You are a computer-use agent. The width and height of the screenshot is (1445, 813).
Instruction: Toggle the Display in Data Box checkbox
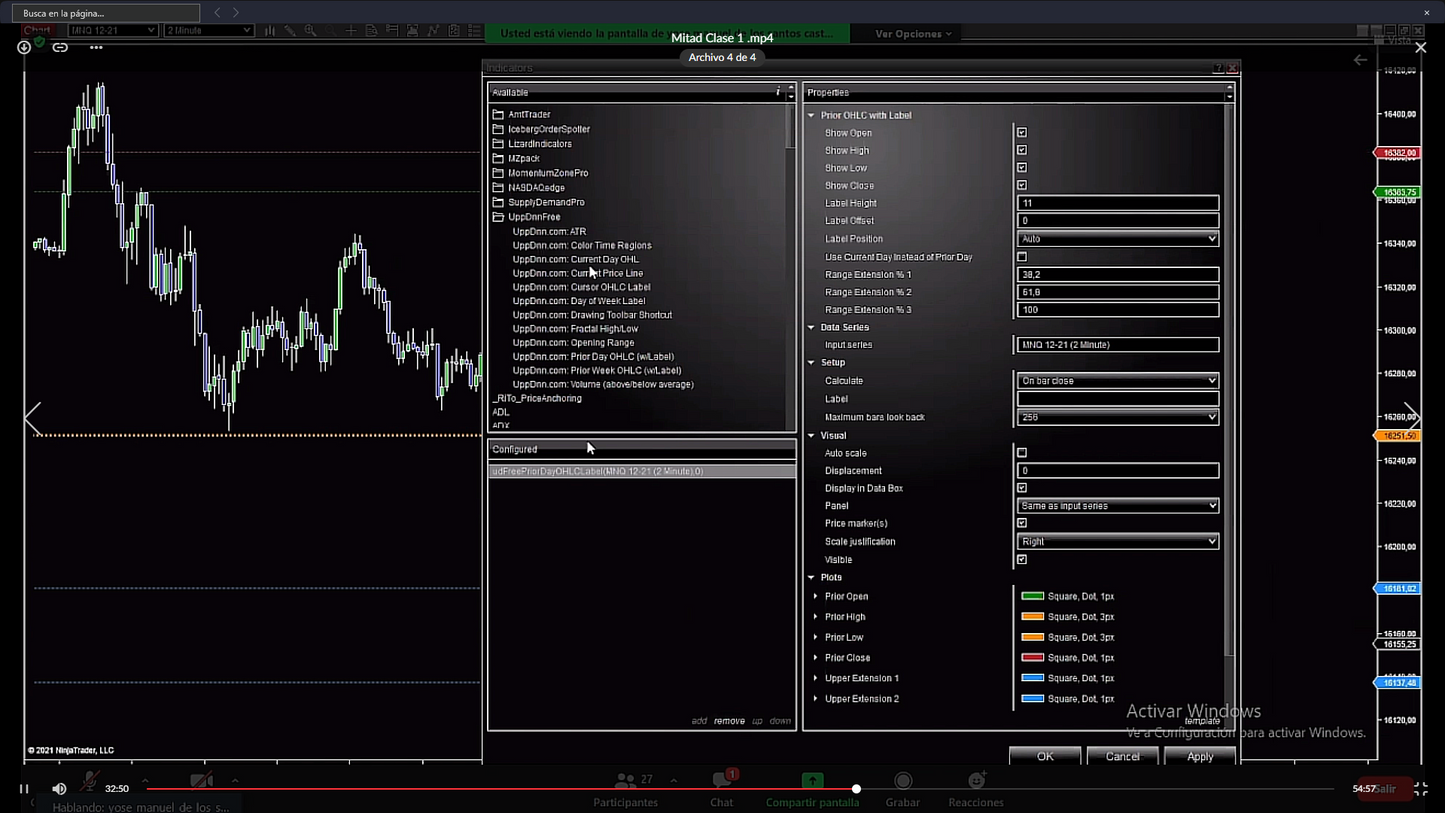[1022, 488]
